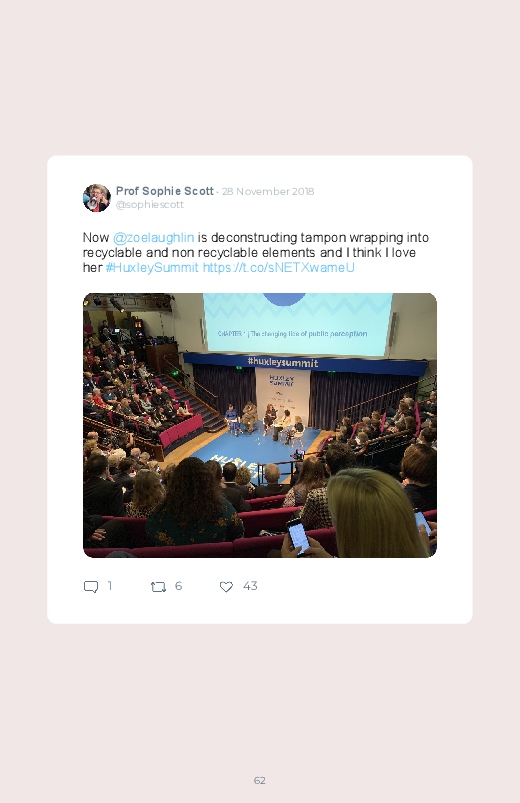
Task: Click the Prof Sophie Scott display name
Action: point(164,191)
